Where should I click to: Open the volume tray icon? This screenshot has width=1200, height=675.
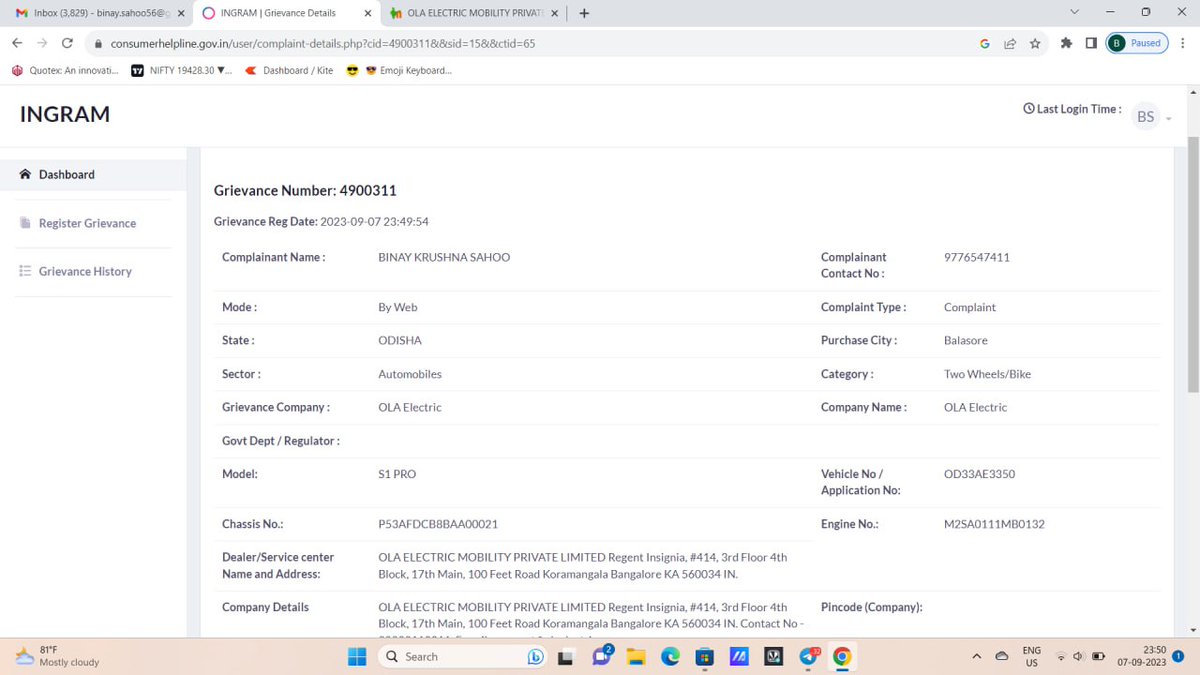[x=1079, y=656]
